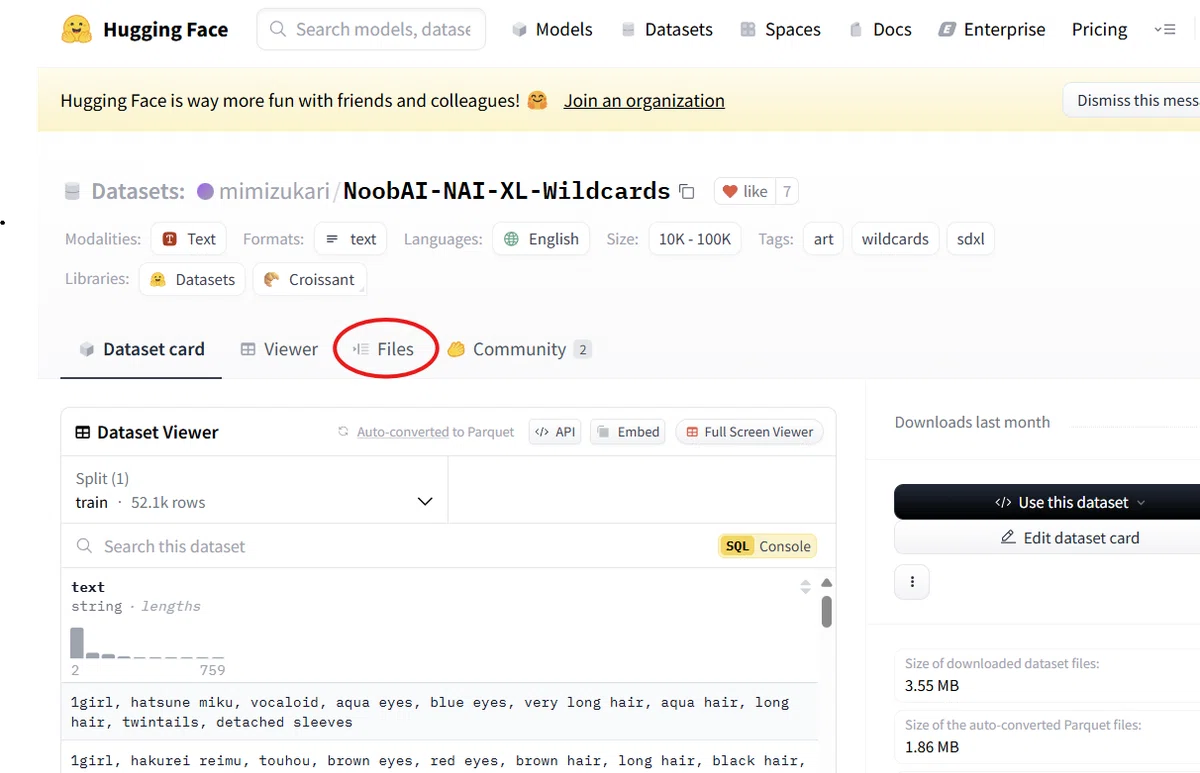Dismiss the organization banner message
This screenshot has height=773, width=1200.
coord(1131,100)
